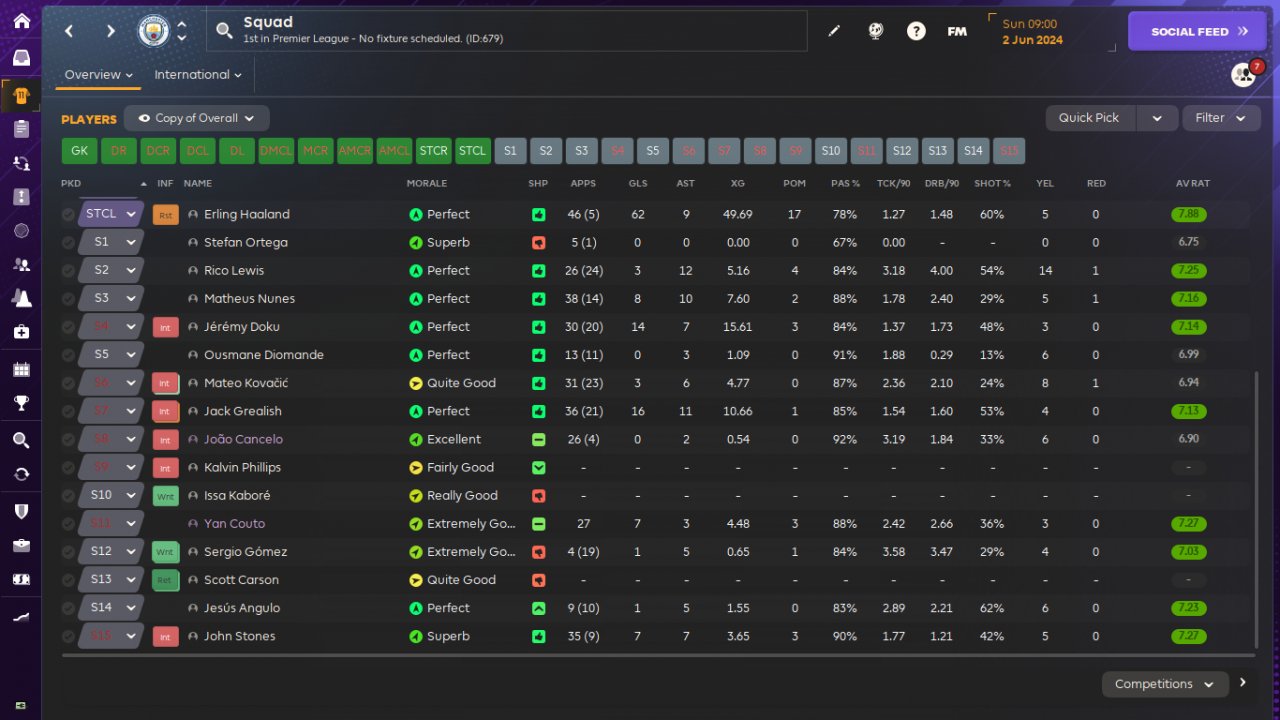Image resolution: width=1280 pixels, height=720 pixels.
Task: Open the Competitions dropdown at bottom
Action: (x=1165, y=684)
